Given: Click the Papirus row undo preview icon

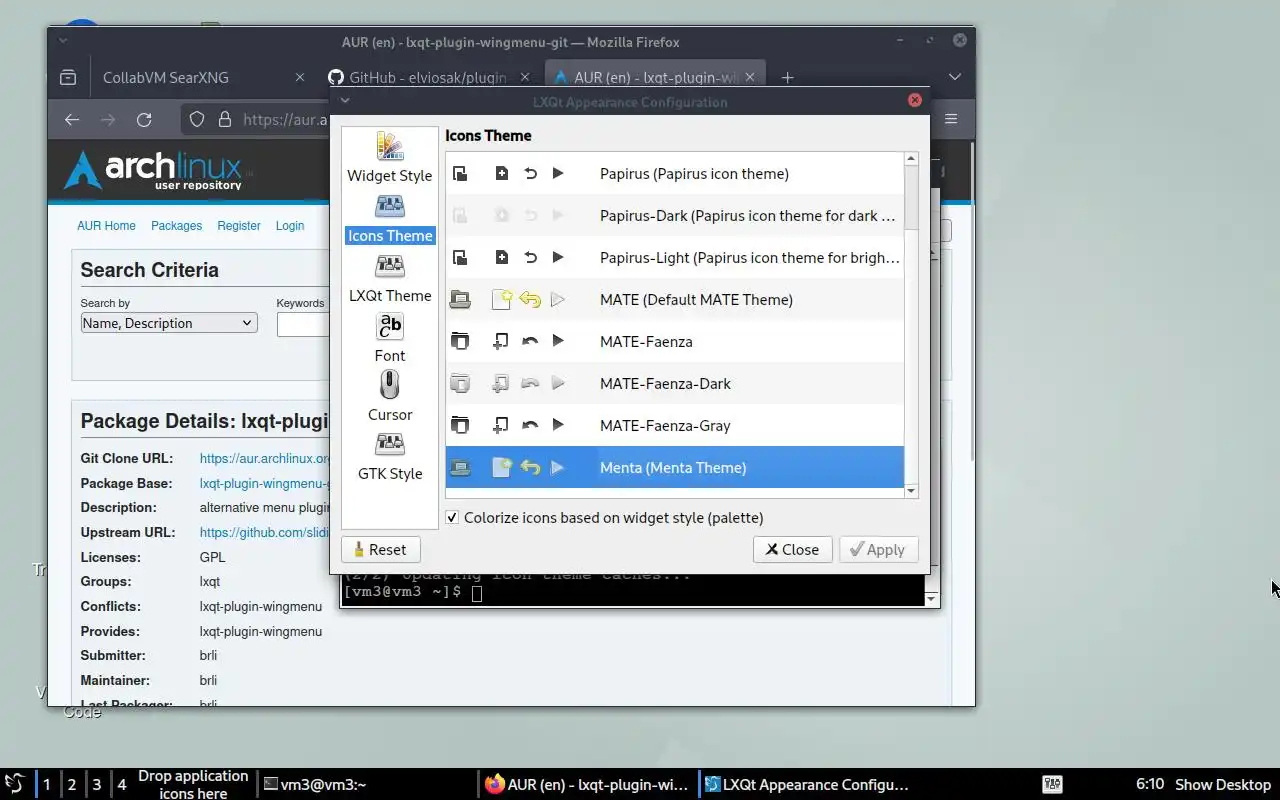Looking at the screenshot, I should [530, 173].
